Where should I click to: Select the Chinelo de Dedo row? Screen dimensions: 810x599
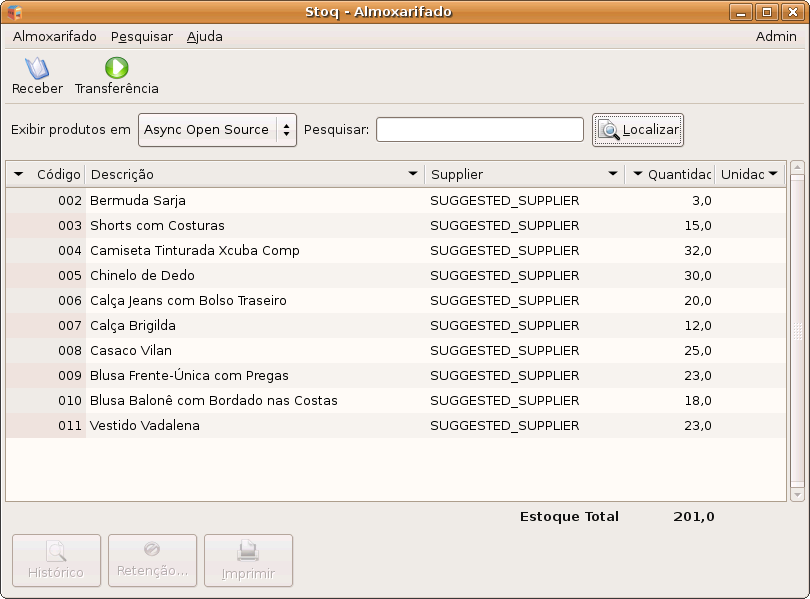[142, 276]
